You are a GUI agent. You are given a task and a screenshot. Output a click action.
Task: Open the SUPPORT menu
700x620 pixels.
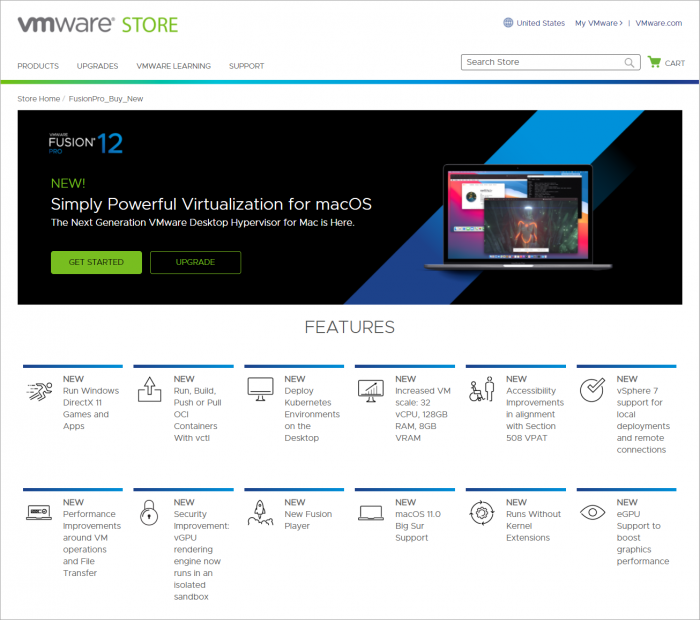point(246,66)
